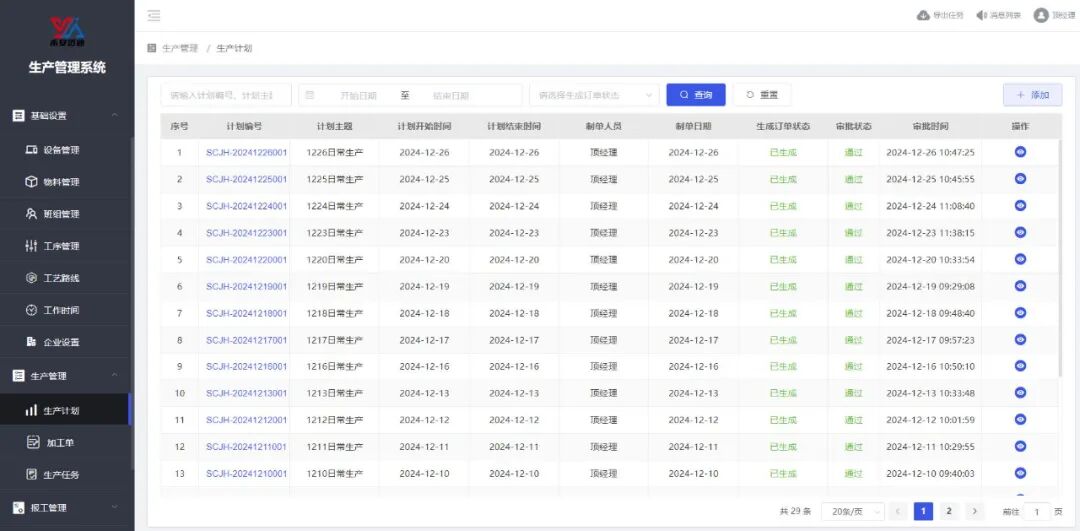Click eye icon for 1217日常生产 row
The height and width of the screenshot is (531, 1080).
pos(1020,339)
